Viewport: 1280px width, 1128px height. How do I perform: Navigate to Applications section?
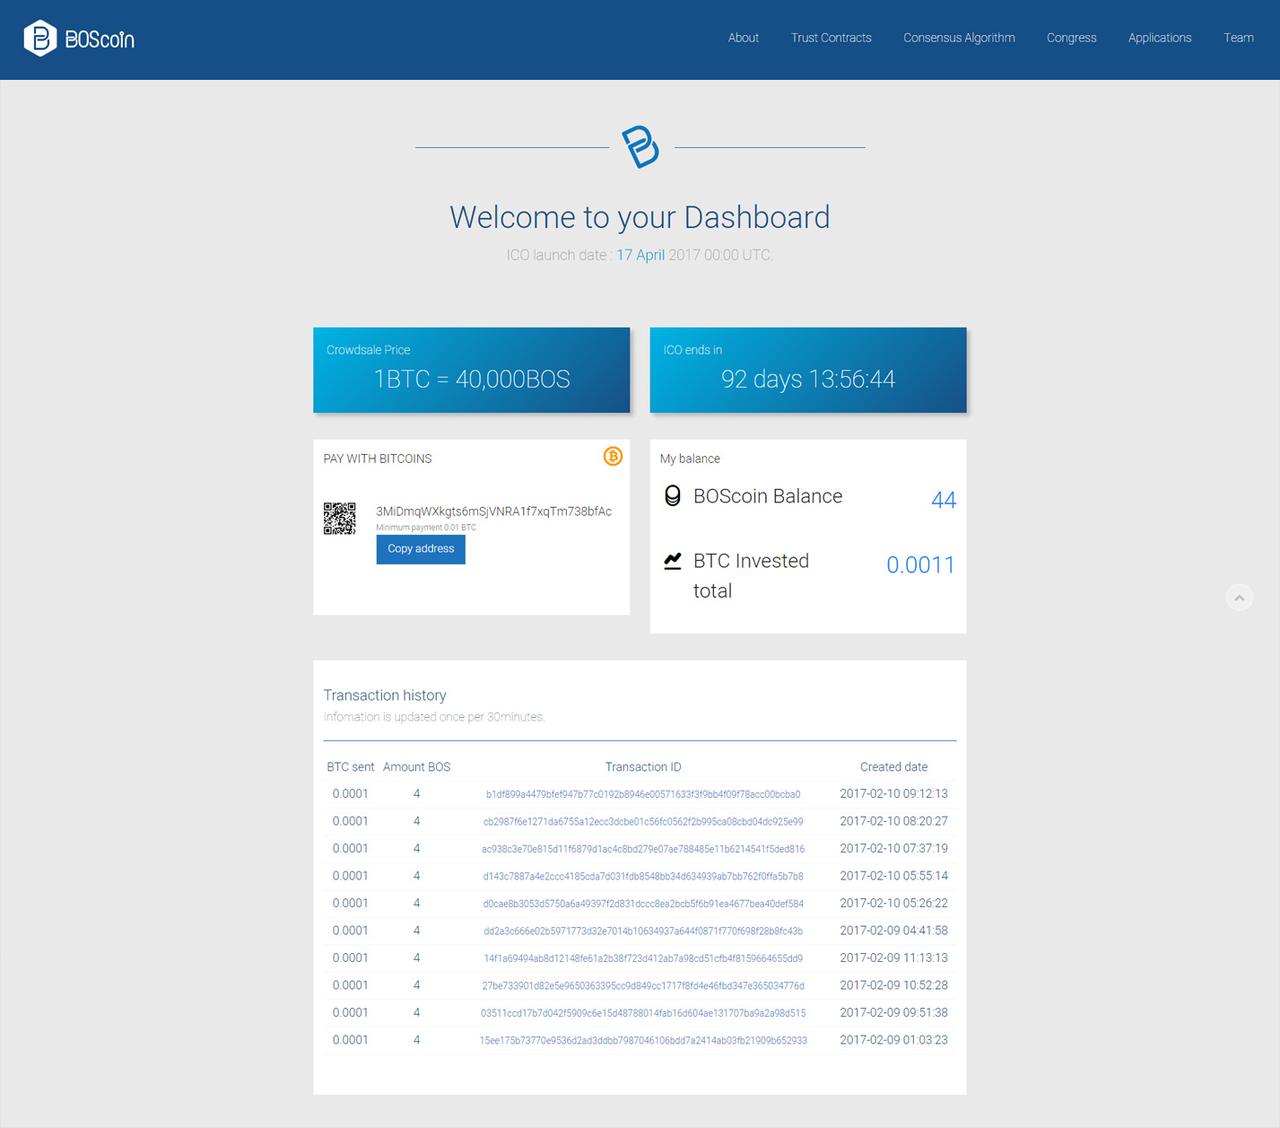coord(1160,38)
